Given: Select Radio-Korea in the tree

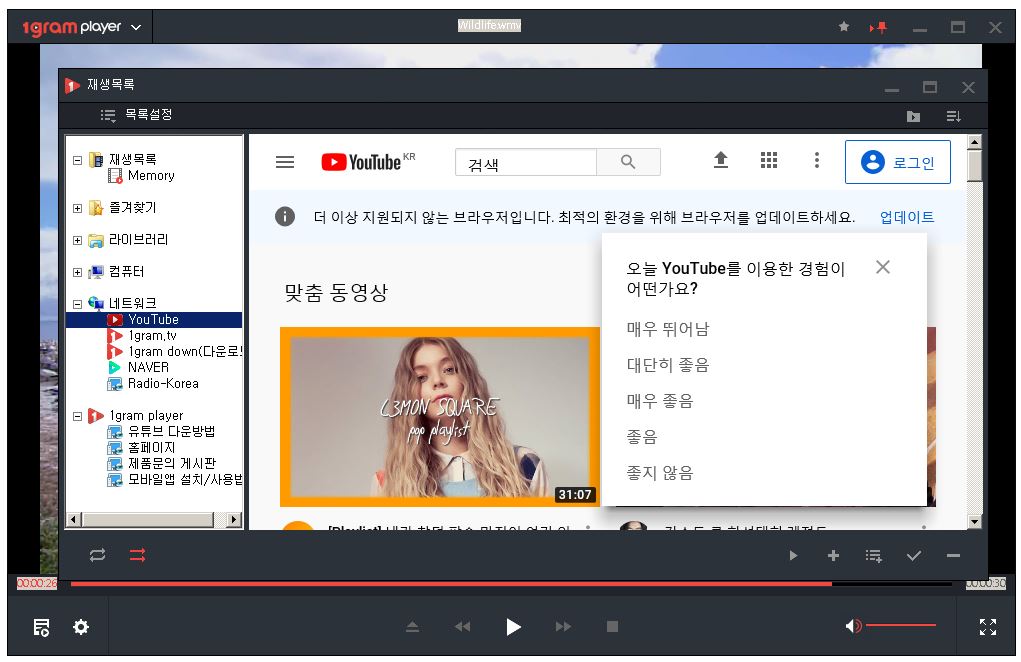Looking at the screenshot, I should [x=163, y=383].
